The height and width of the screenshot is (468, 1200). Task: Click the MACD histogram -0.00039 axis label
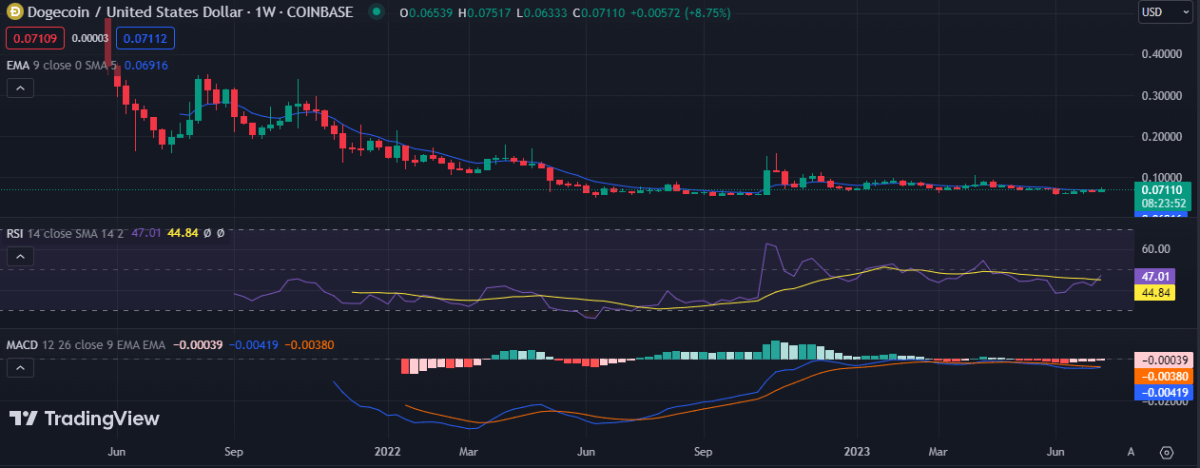pyautogui.click(x=1162, y=360)
